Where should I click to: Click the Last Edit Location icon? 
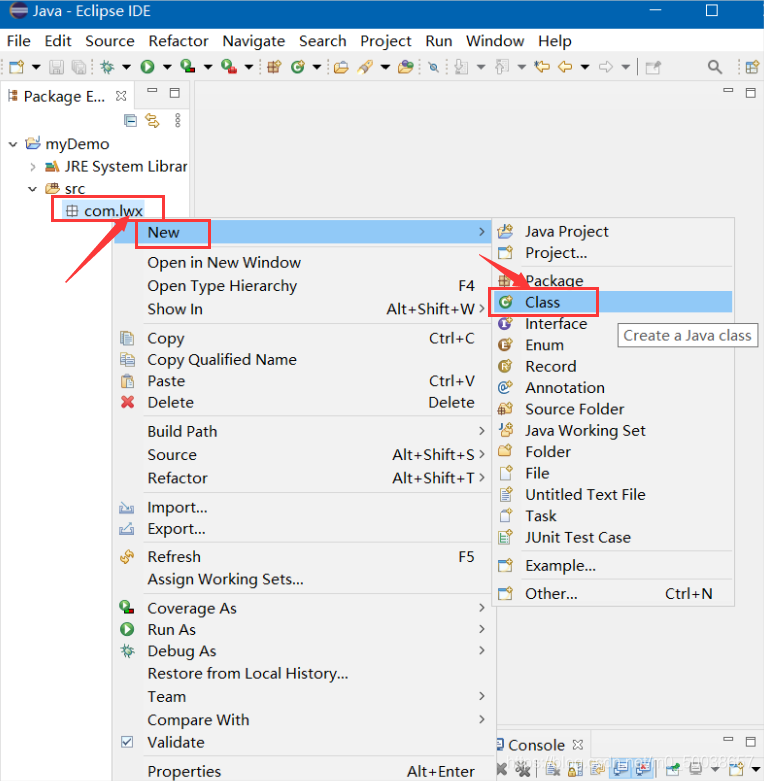tap(542, 66)
